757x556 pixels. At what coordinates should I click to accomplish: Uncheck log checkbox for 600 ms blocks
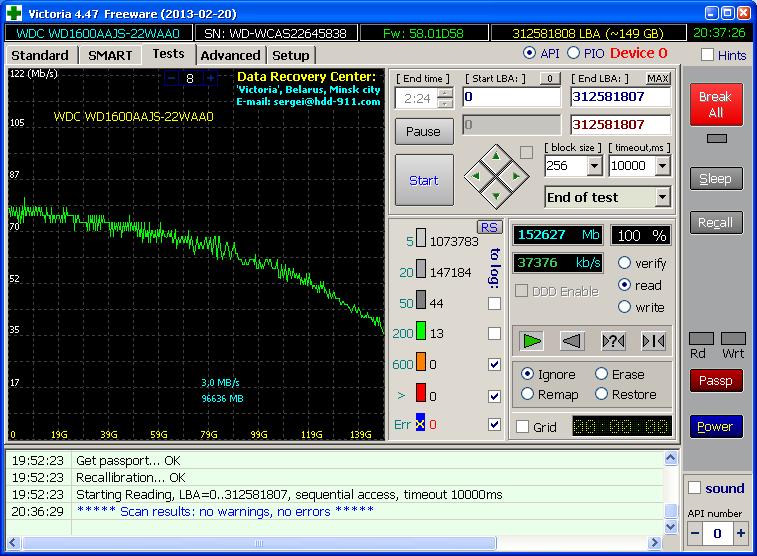point(494,364)
